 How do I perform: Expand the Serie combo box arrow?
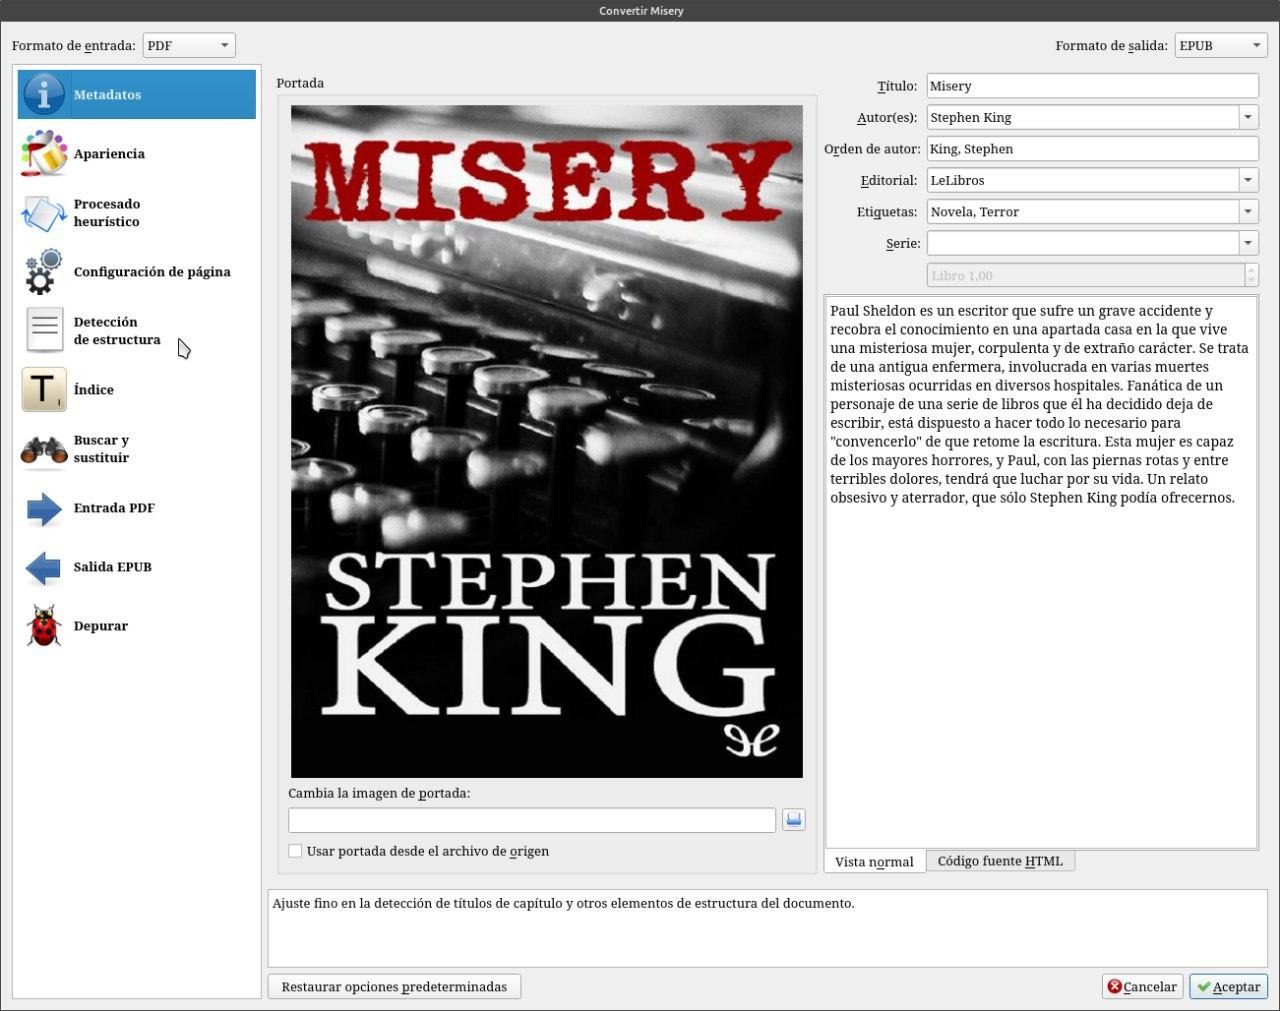[x=1248, y=243]
